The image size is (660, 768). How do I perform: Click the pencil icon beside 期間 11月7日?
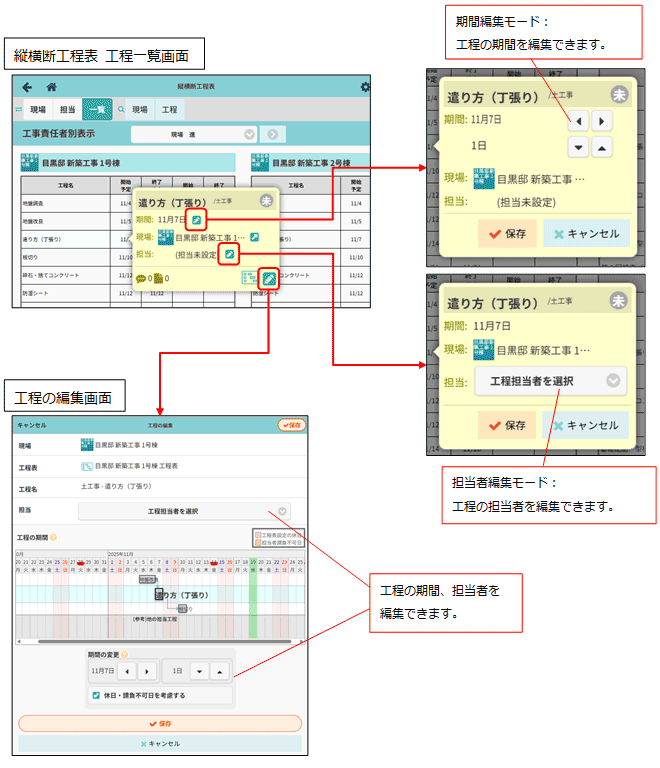point(197,219)
